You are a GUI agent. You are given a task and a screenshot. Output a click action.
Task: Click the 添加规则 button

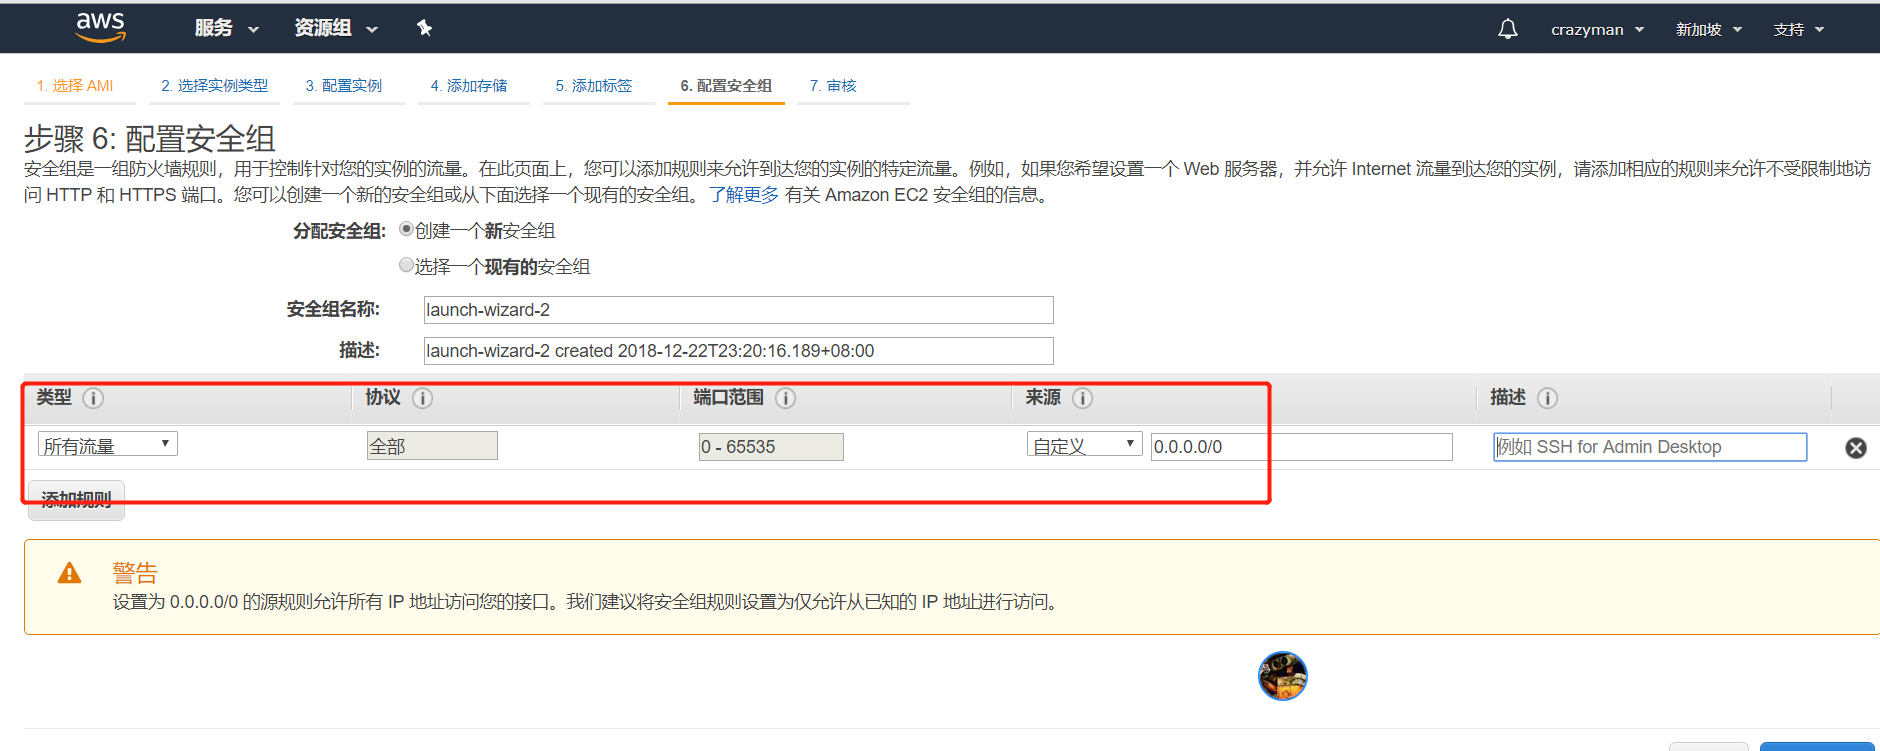(76, 501)
